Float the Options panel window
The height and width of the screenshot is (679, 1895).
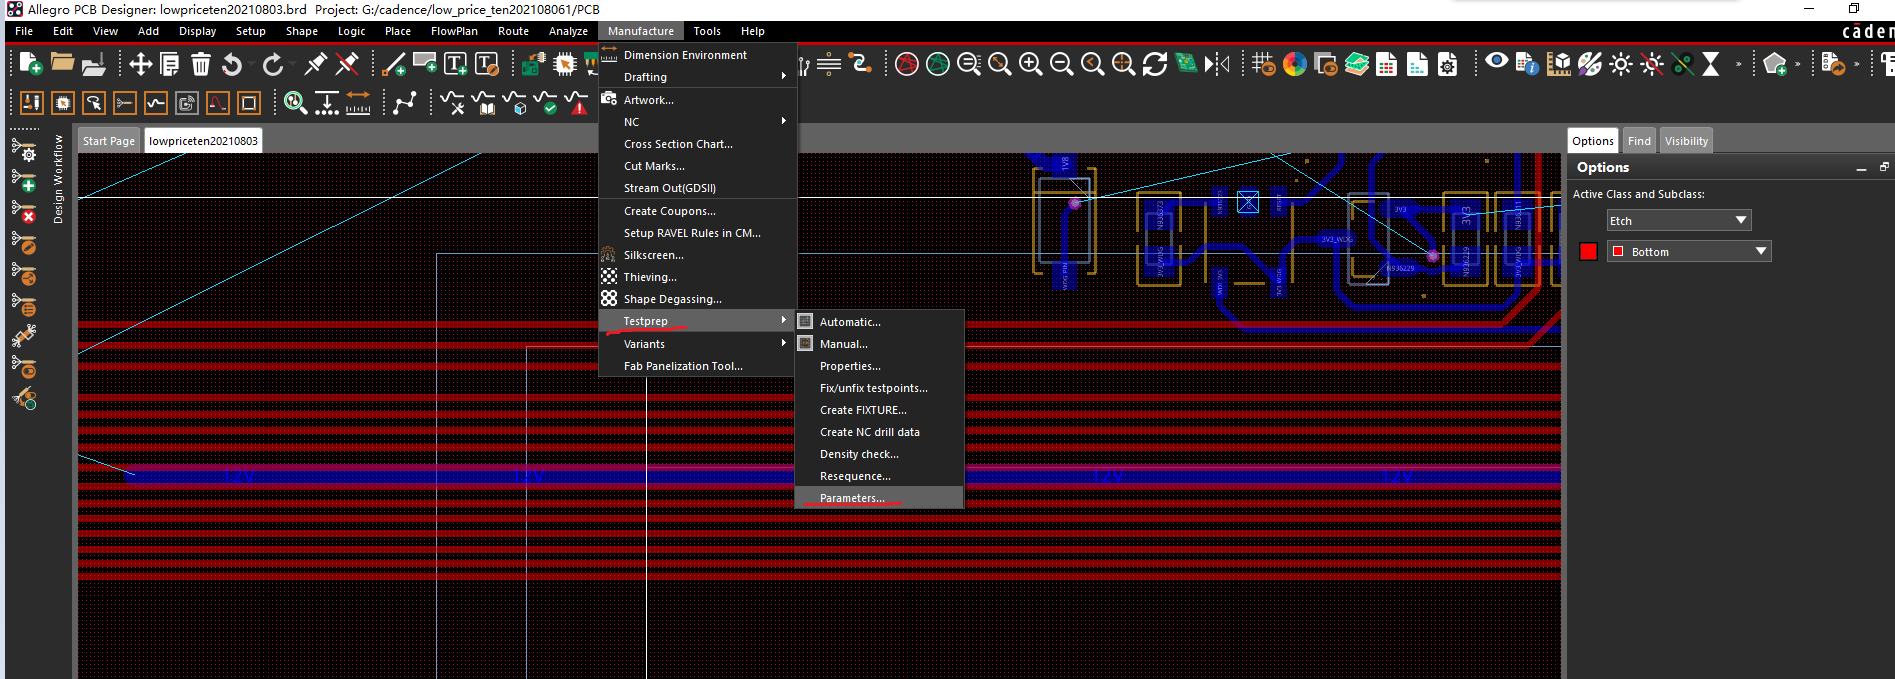coord(1884,167)
